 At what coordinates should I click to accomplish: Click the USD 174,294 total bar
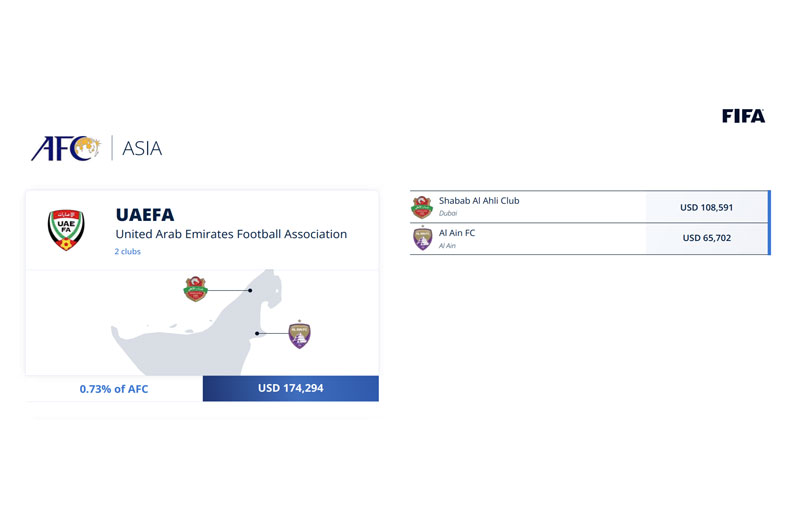[x=290, y=388]
